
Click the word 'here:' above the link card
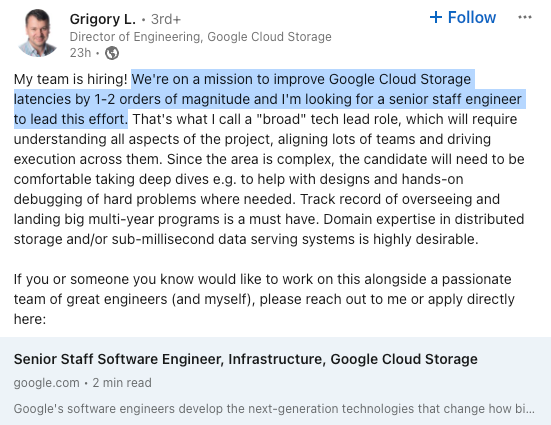(30, 319)
